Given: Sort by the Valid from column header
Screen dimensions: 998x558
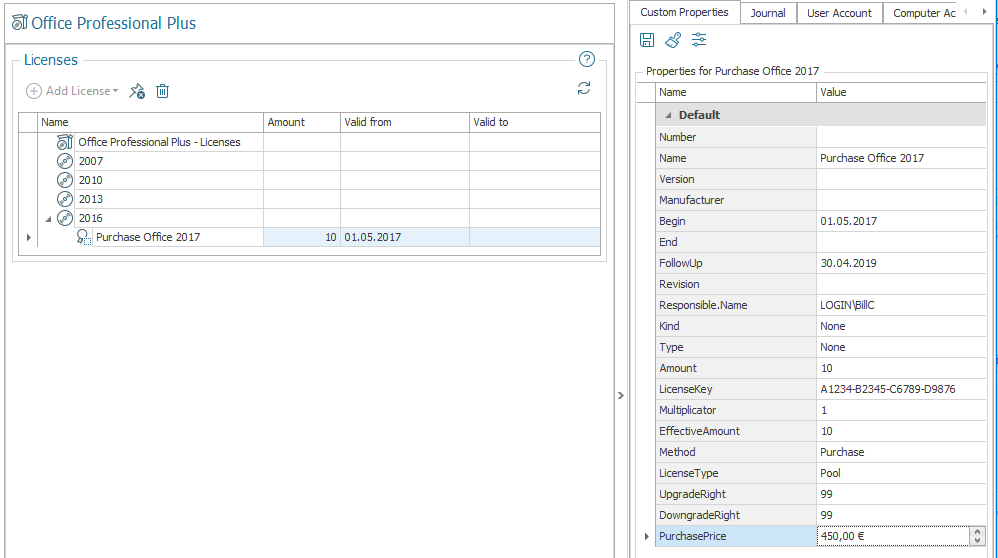Looking at the screenshot, I should click(x=405, y=122).
